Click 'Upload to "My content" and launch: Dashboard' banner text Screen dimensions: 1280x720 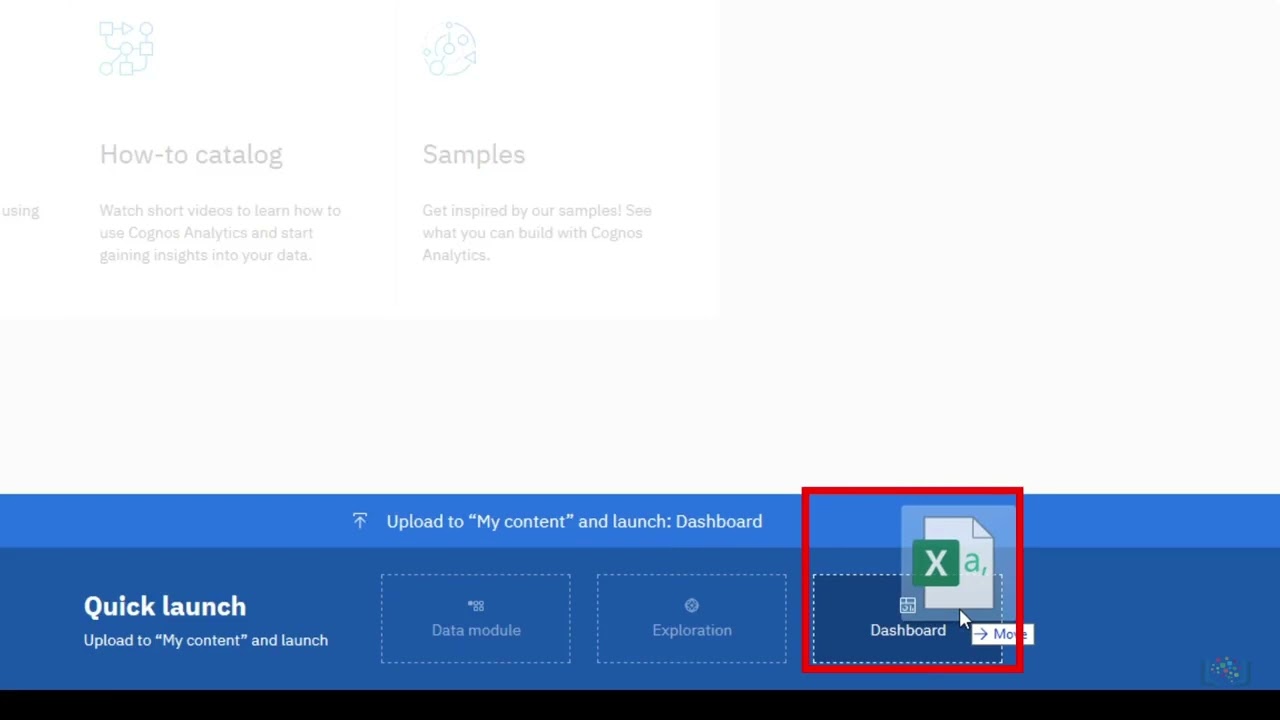tap(574, 521)
